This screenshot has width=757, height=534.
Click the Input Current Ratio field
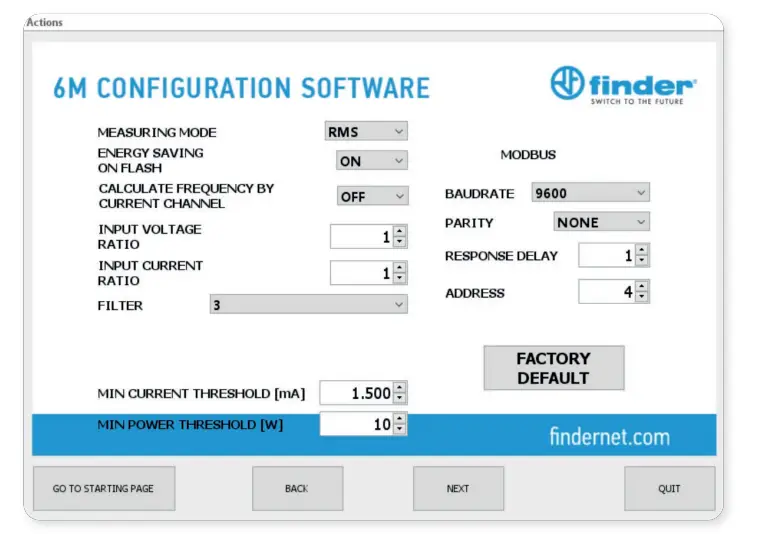[x=362, y=273]
